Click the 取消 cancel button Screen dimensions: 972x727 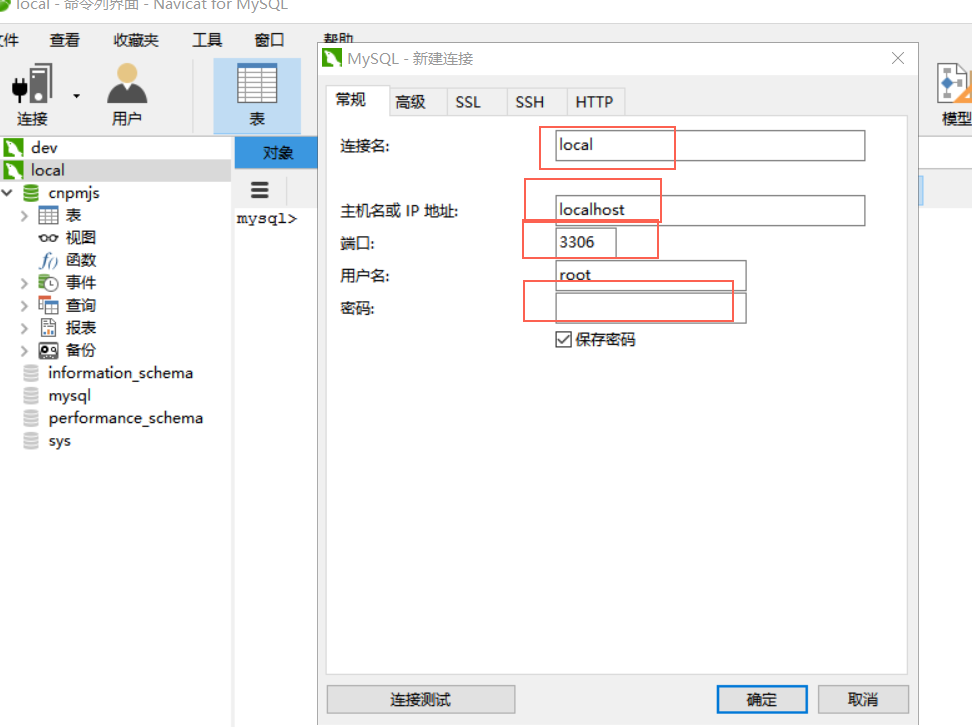(x=863, y=700)
